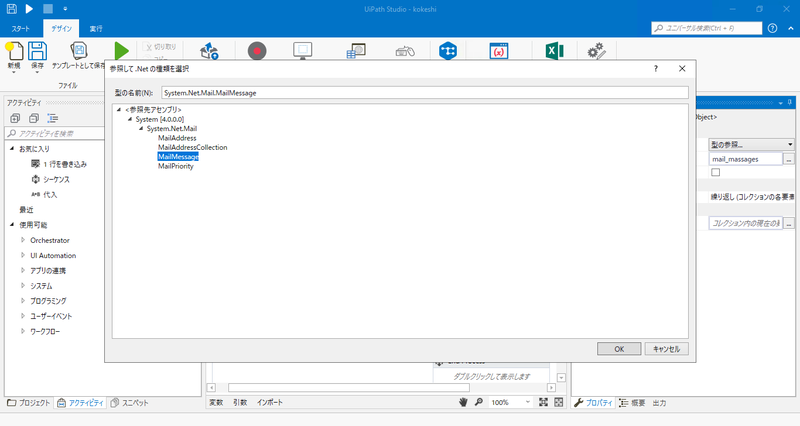The width and height of the screenshot is (800, 426).
Task: Collapse the System [4.0.0.0] tree node
Action: coord(130,119)
